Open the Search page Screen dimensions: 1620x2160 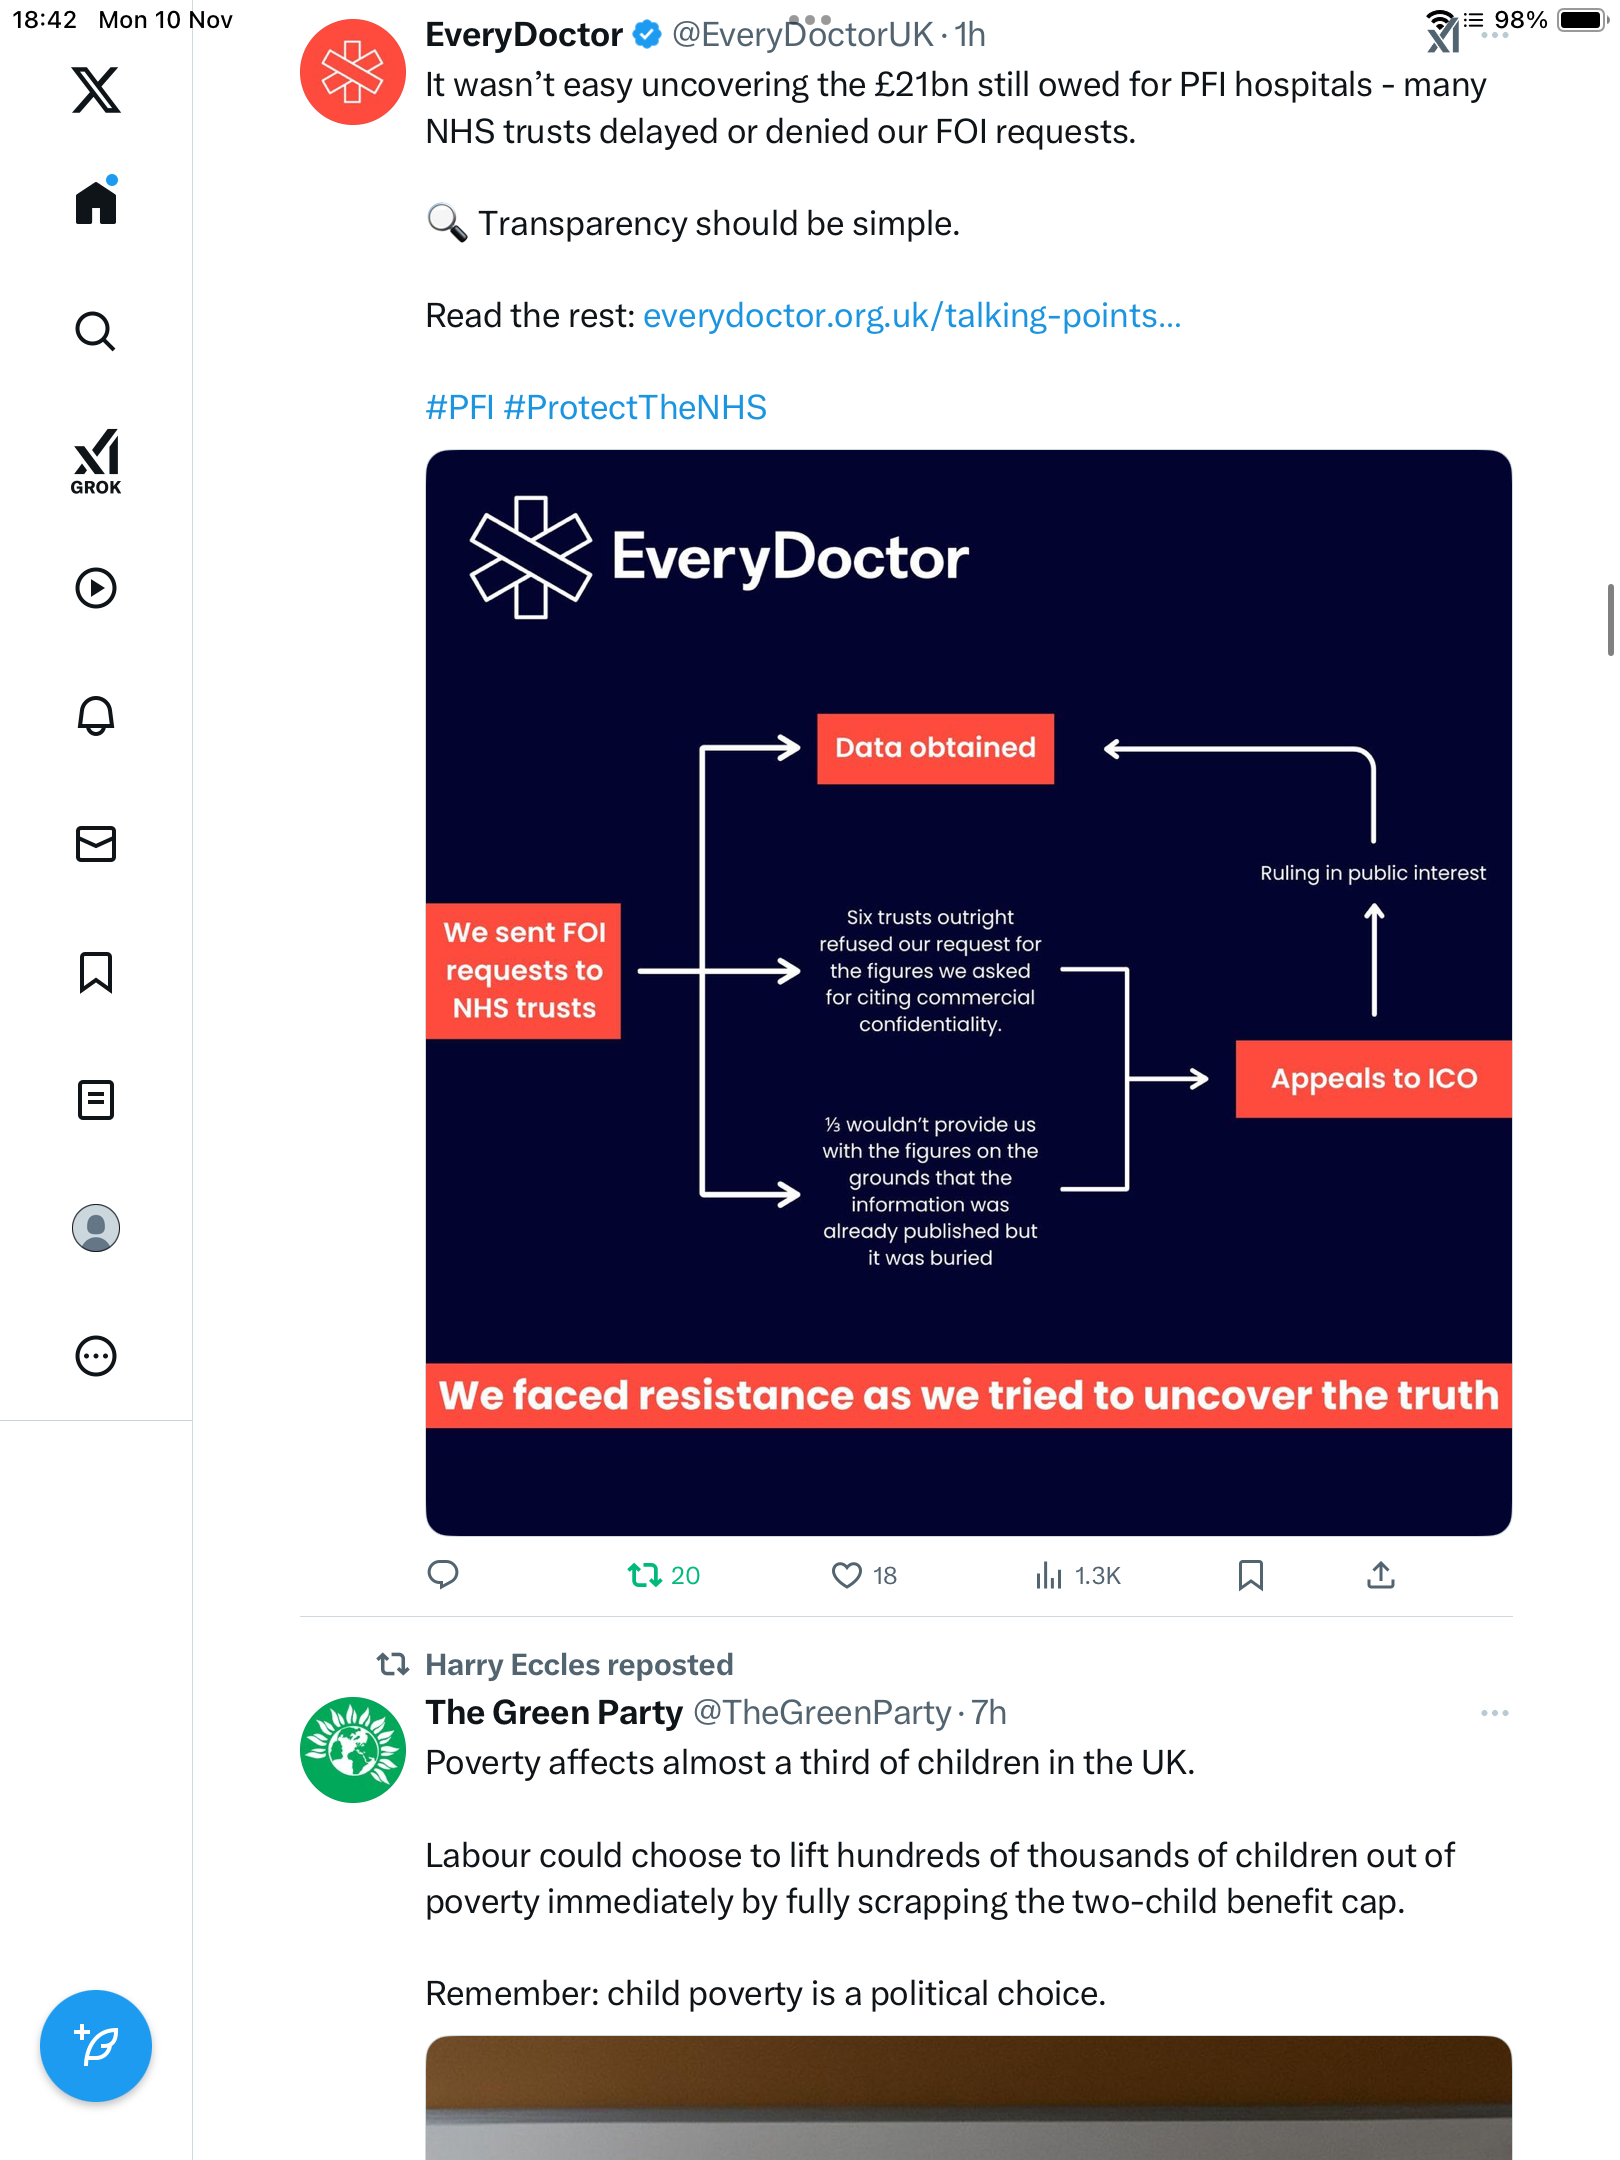(x=96, y=331)
